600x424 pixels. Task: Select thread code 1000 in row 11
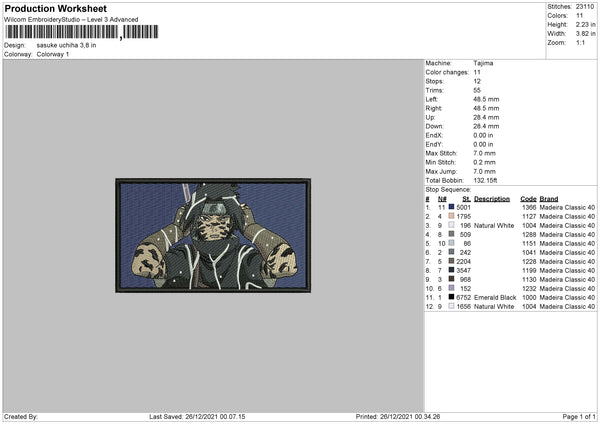(x=529, y=297)
